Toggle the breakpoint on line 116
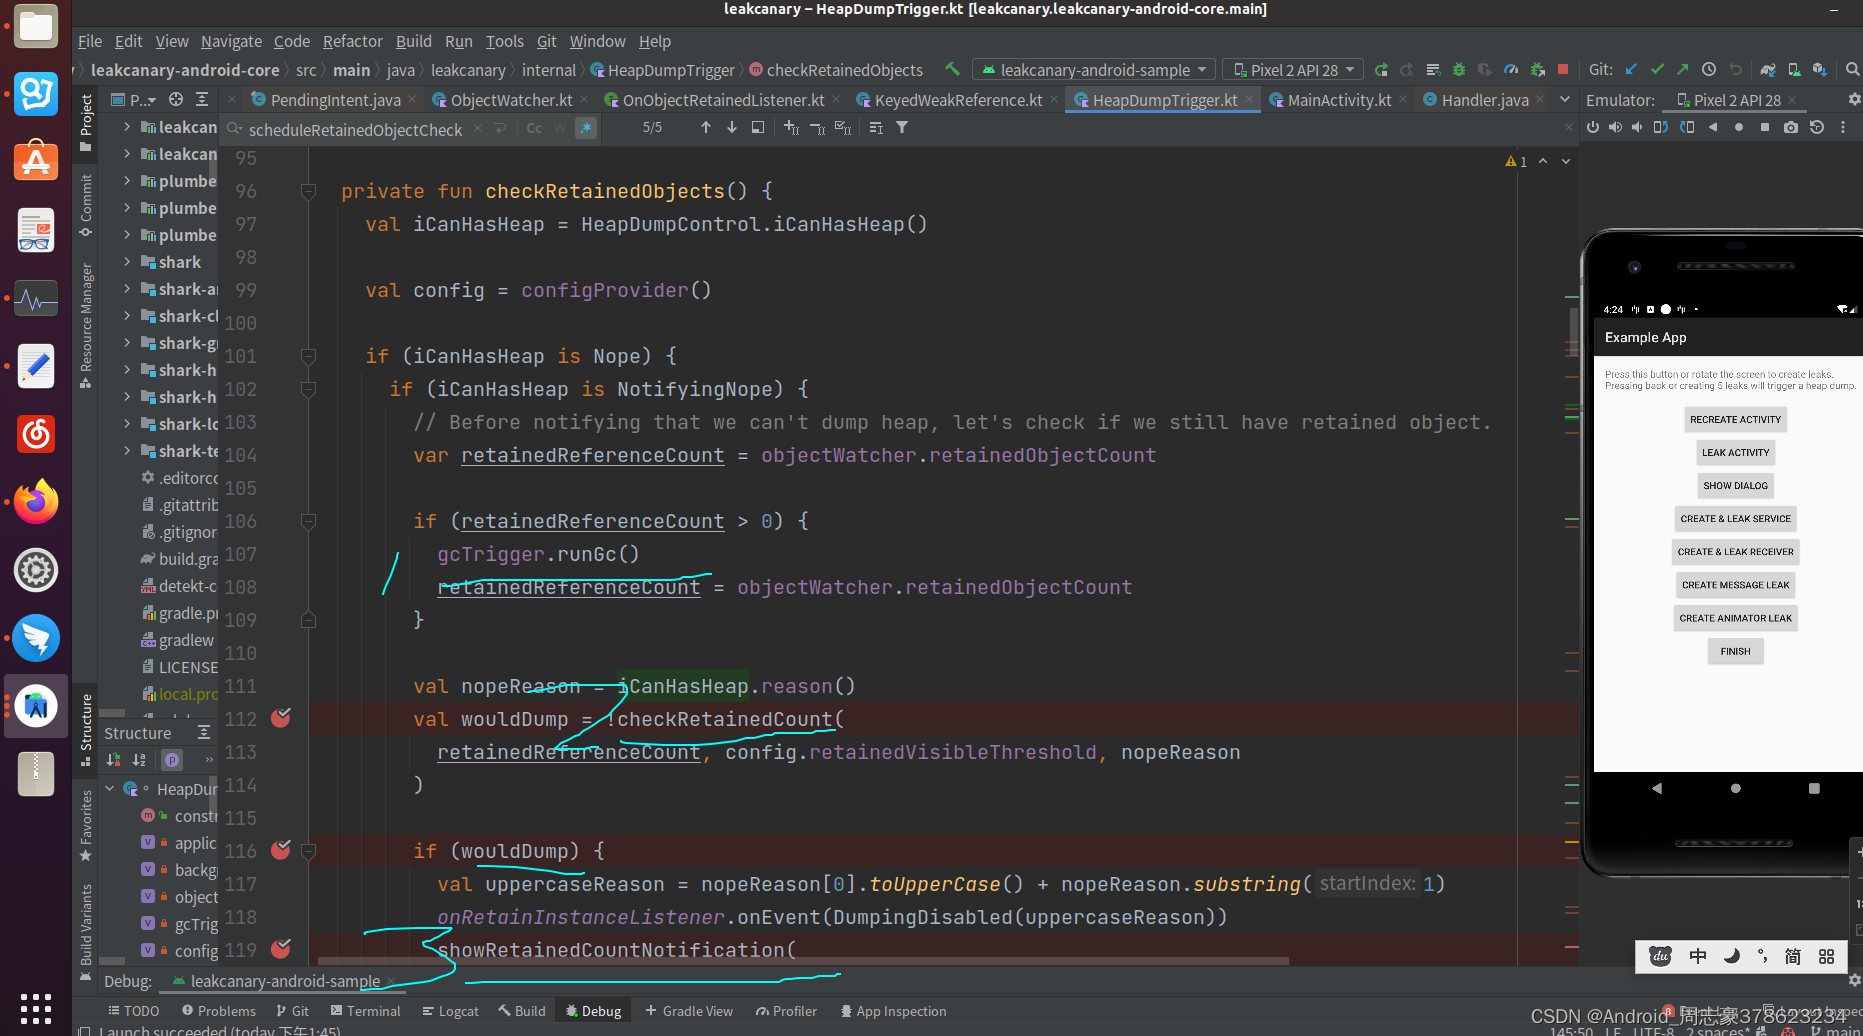This screenshot has height=1036, width=1863. pyautogui.click(x=281, y=850)
